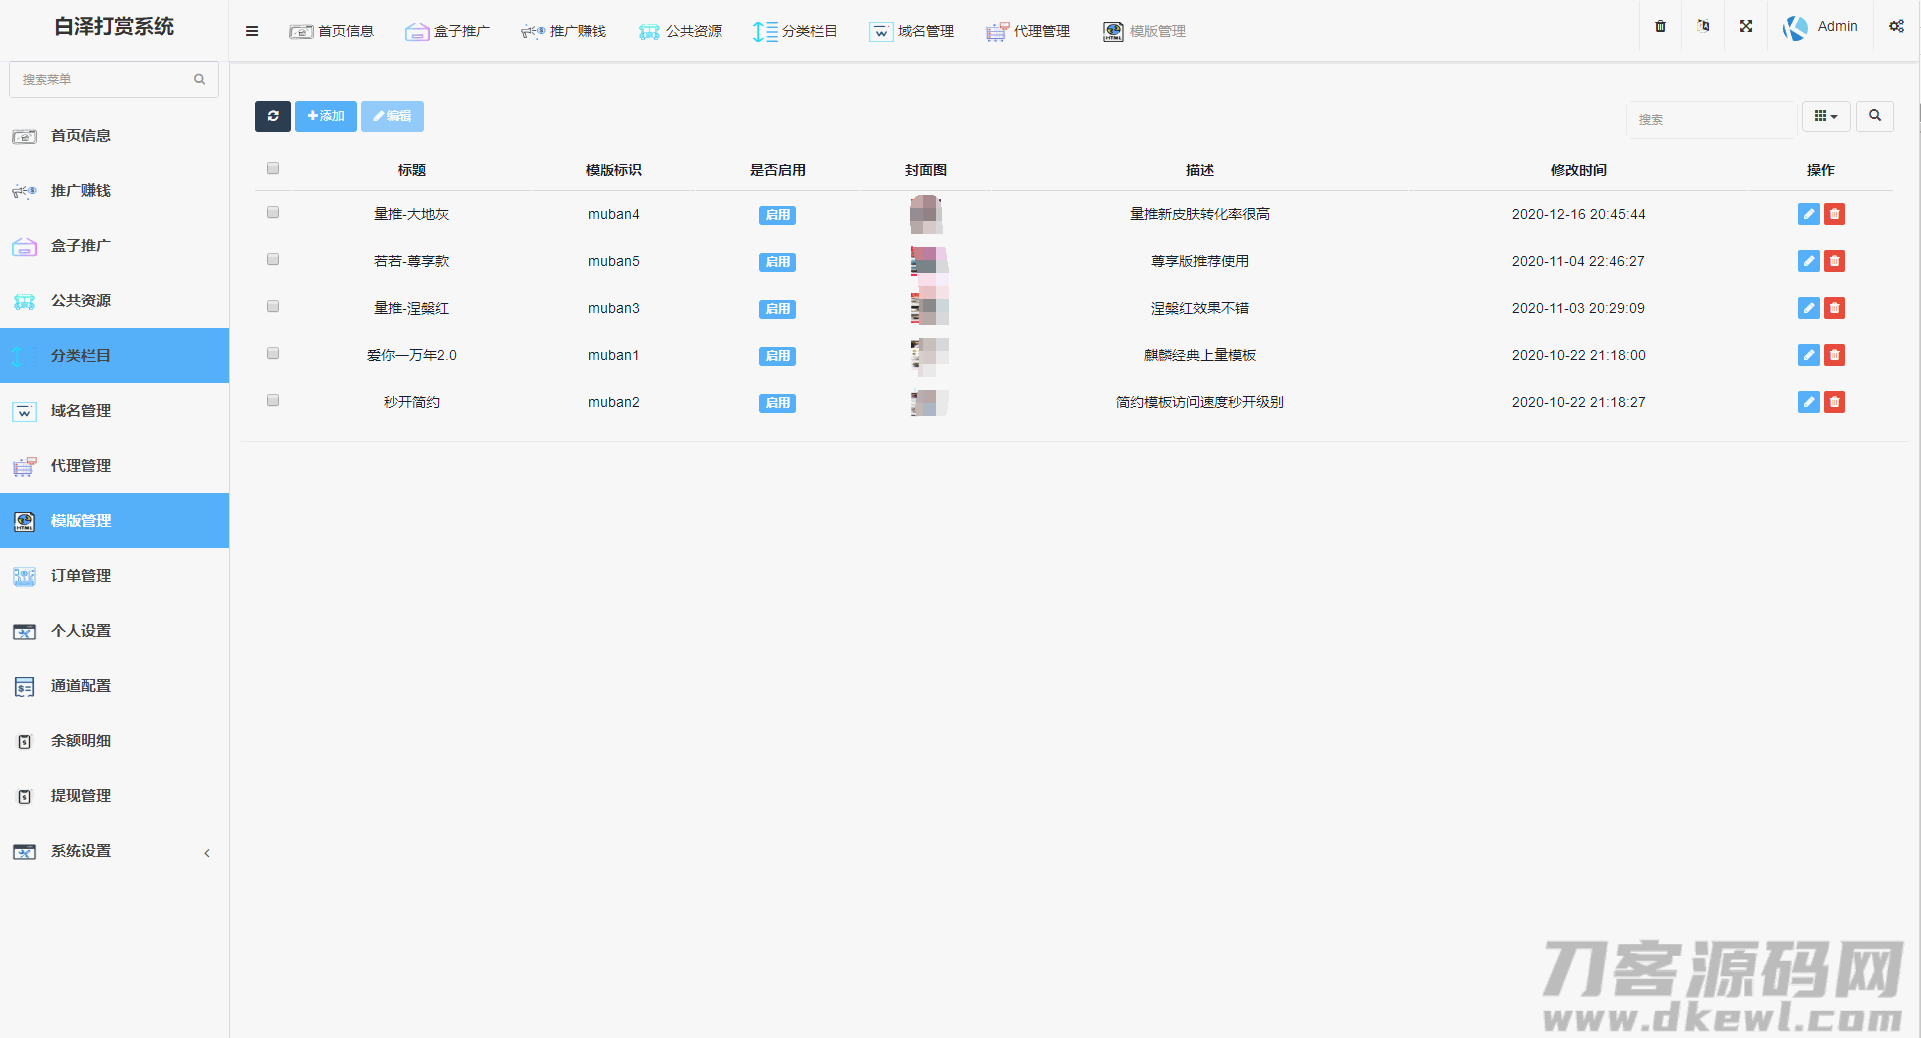
Task: Click the hamburger menu toggle icon
Action: click(x=252, y=31)
